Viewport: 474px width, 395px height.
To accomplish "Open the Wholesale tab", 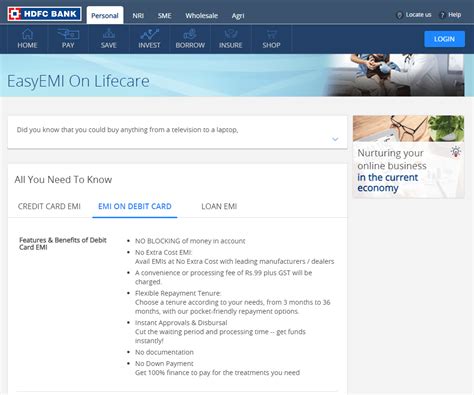I will pos(202,16).
